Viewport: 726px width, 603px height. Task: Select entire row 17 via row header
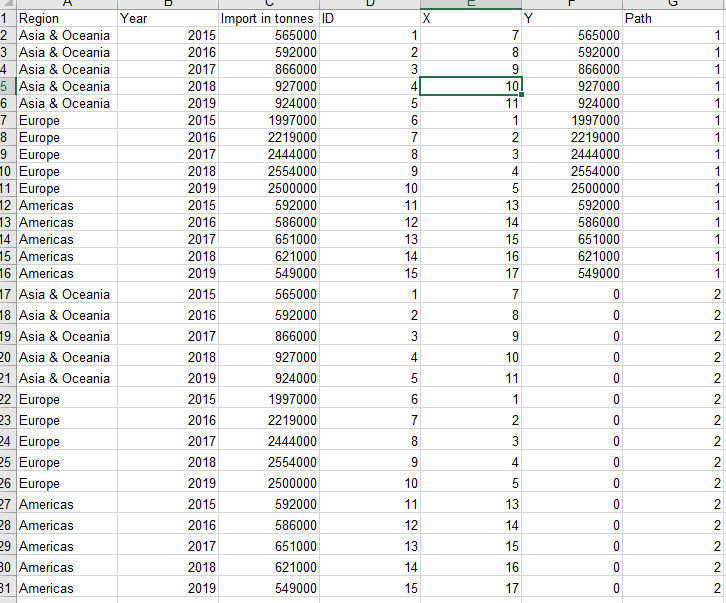click(6, 295)
